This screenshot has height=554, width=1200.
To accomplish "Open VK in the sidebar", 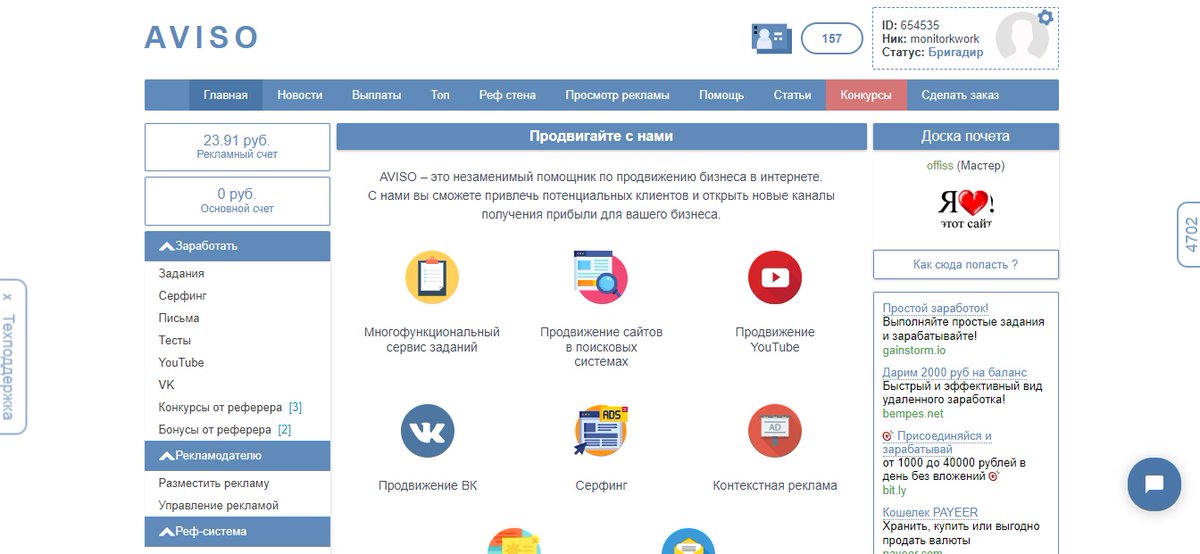I will coord(166,385).
